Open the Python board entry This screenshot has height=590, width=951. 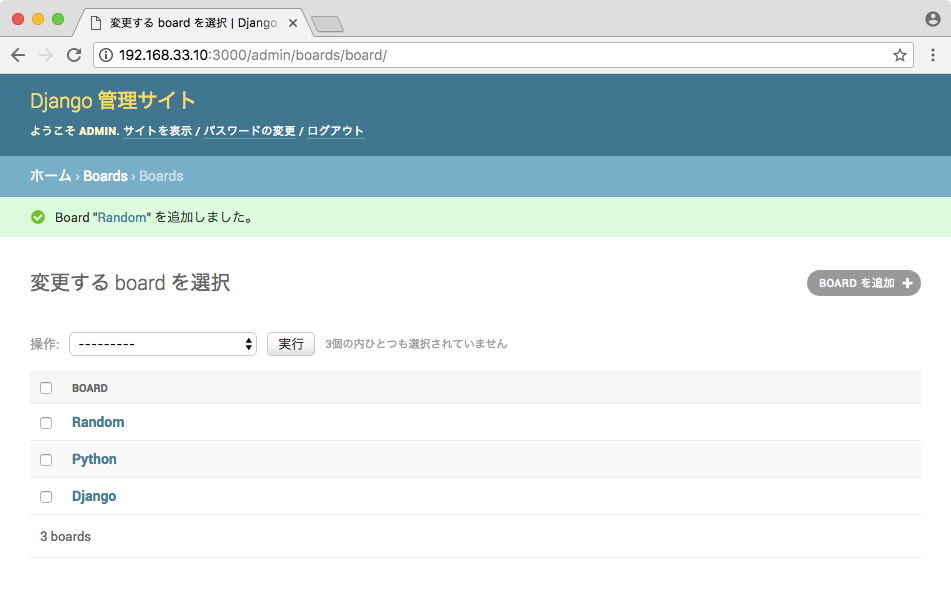94,460
